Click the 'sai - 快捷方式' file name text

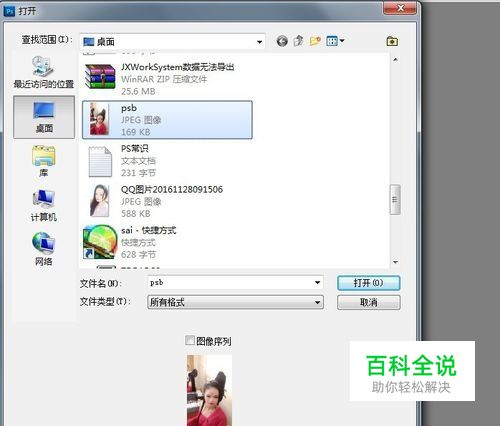point(148,230)
